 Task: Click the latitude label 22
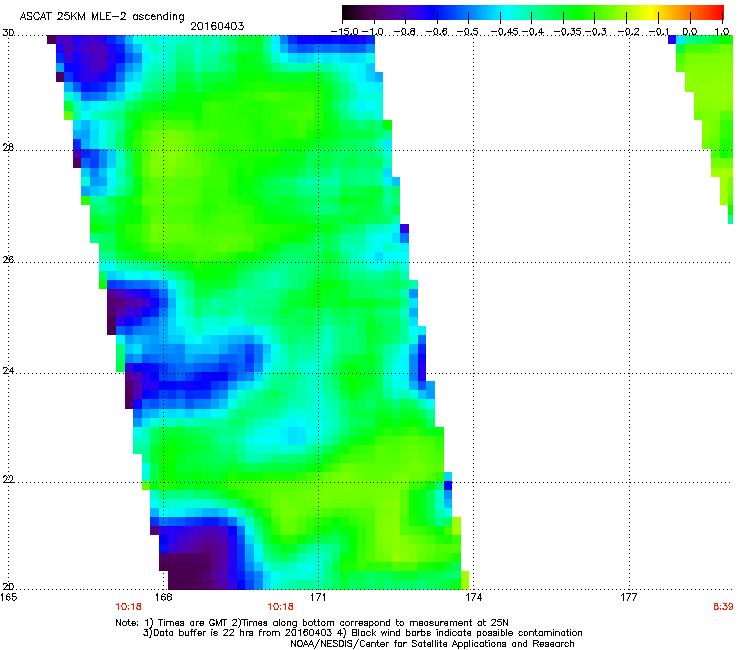point(8,479)
